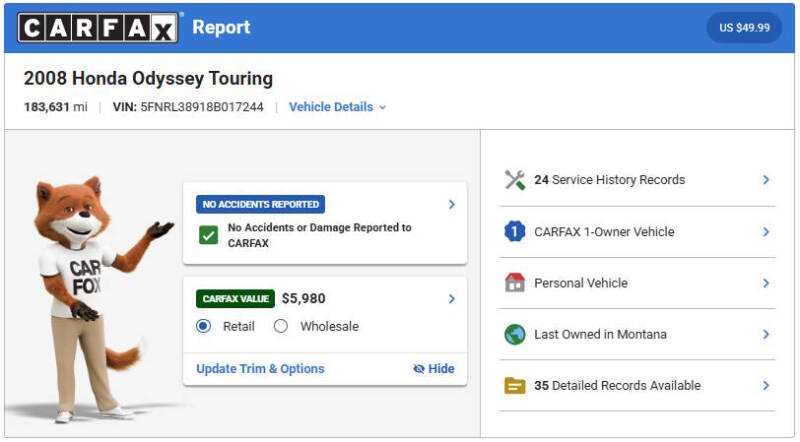Click the 2008 Honda Odyssey Touring title
The width and height of the screenshot is (800, 442).
(x=148, y=79)
